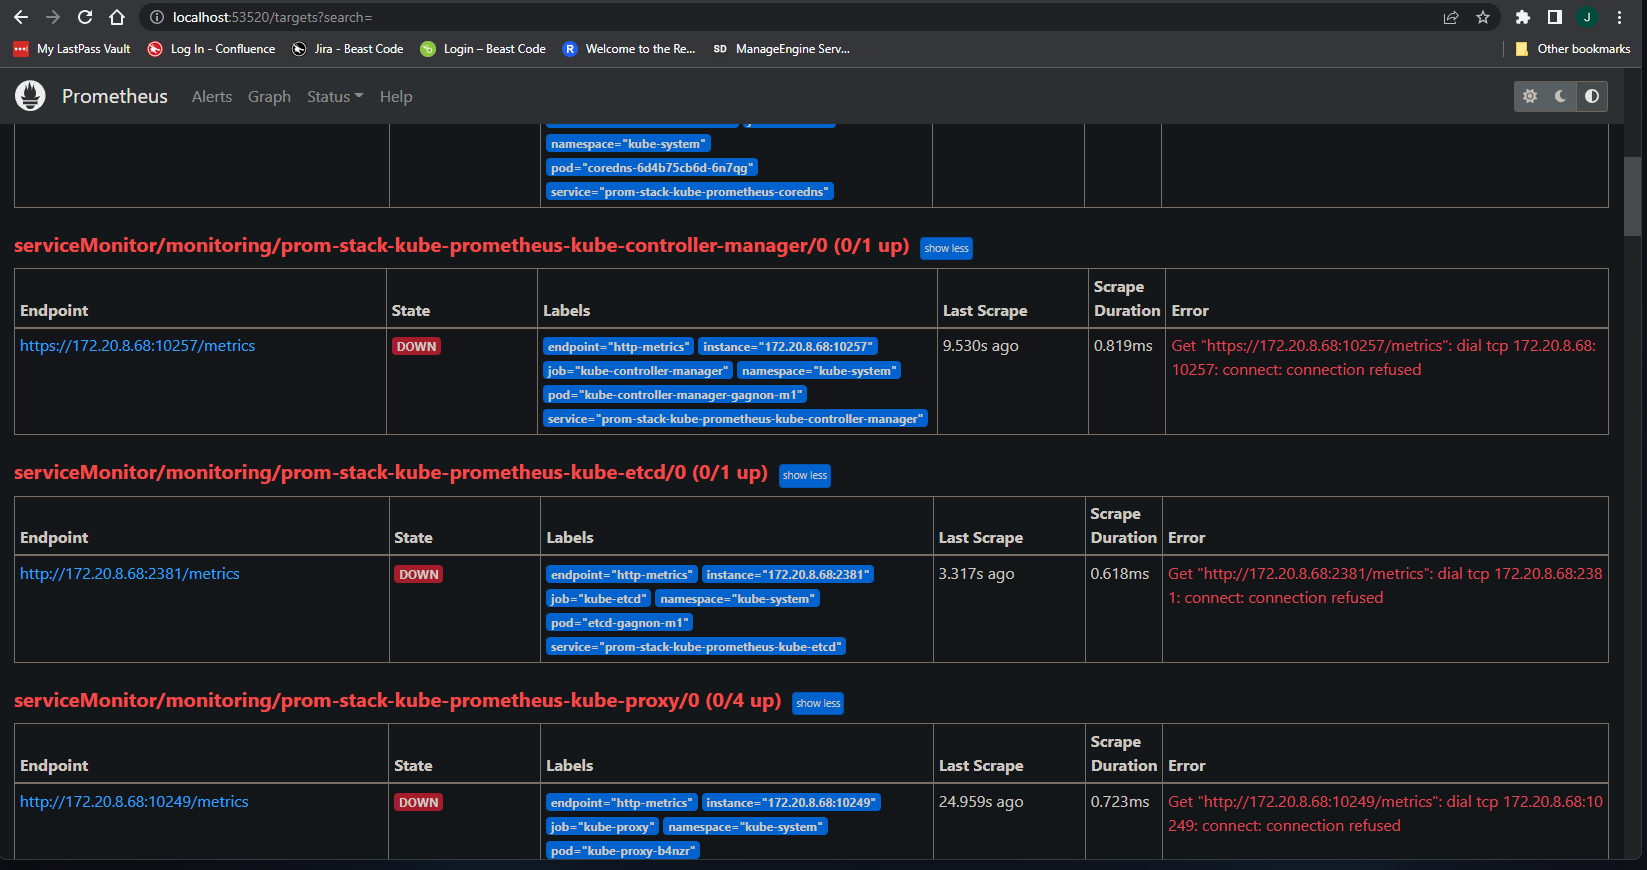Click the site information icon in the address bar
This screenshot has width=1647, height=870.
point(156,17)
